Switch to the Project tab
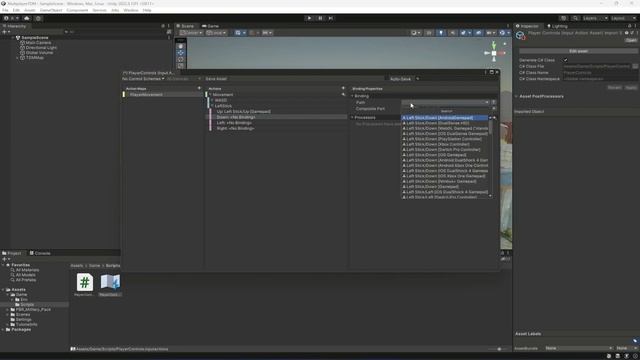Image resolution: width=640 pixels, height=360 pixels. point(12,253)
